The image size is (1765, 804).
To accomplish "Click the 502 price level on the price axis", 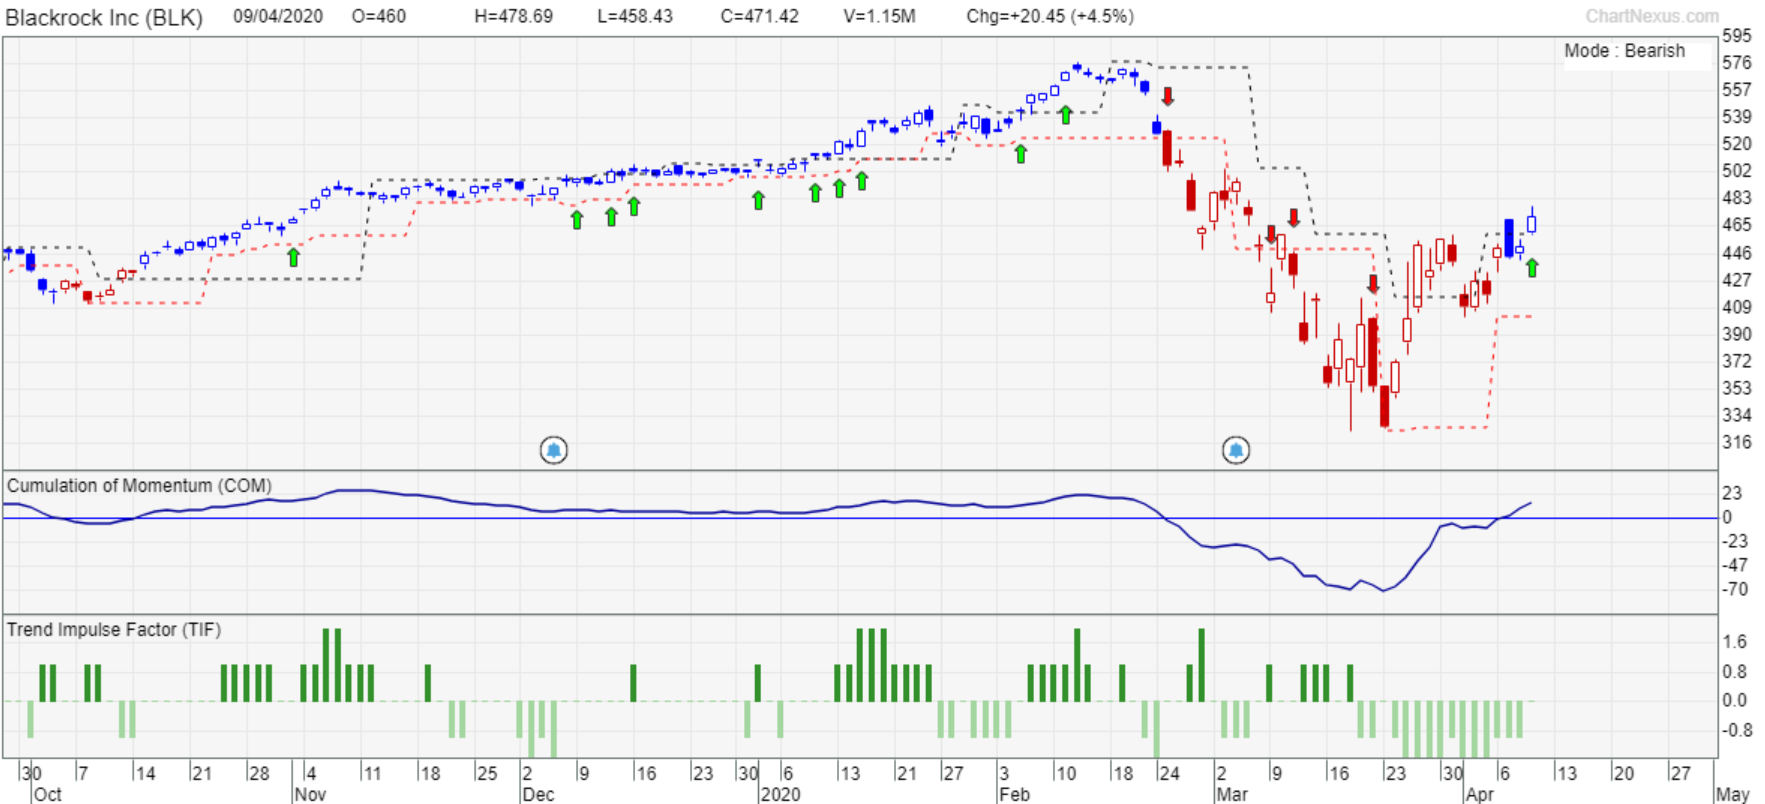I will tap(1737, 171).
